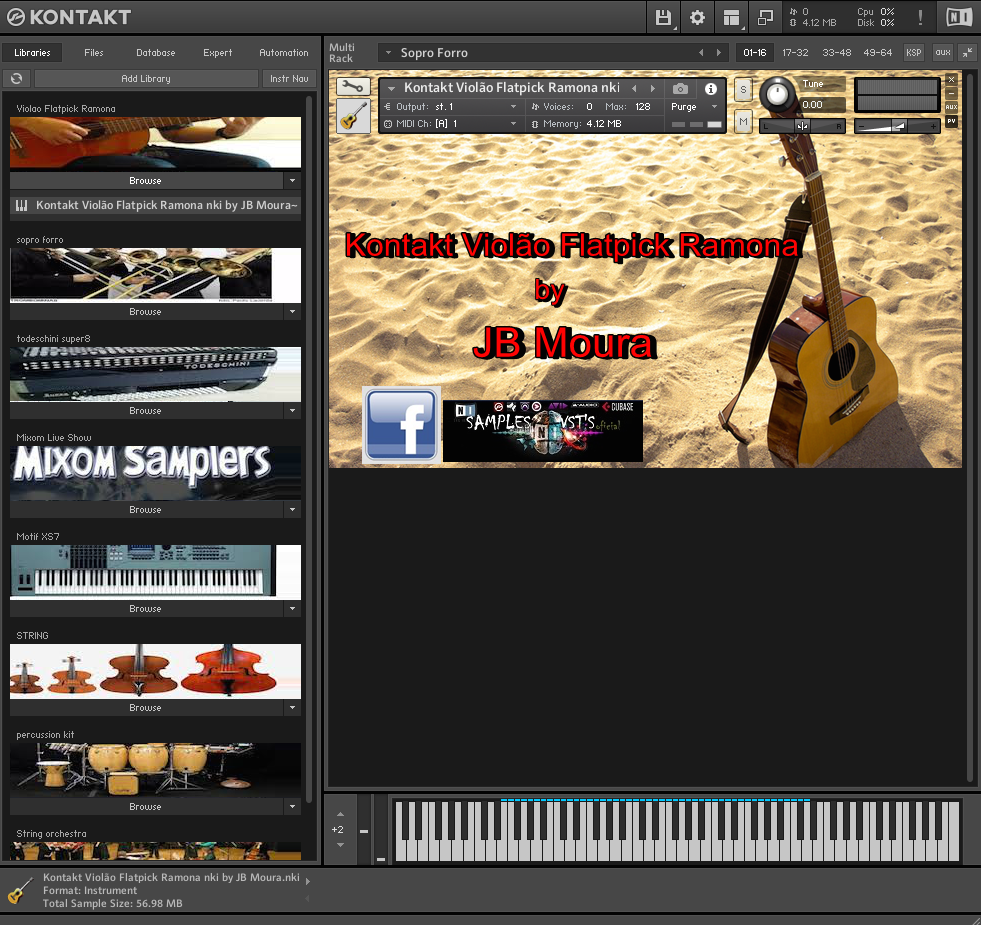The height and width of the screenshot is (925, 981).
Task: Click the libraries panel scrollbar
Action: 309,449
